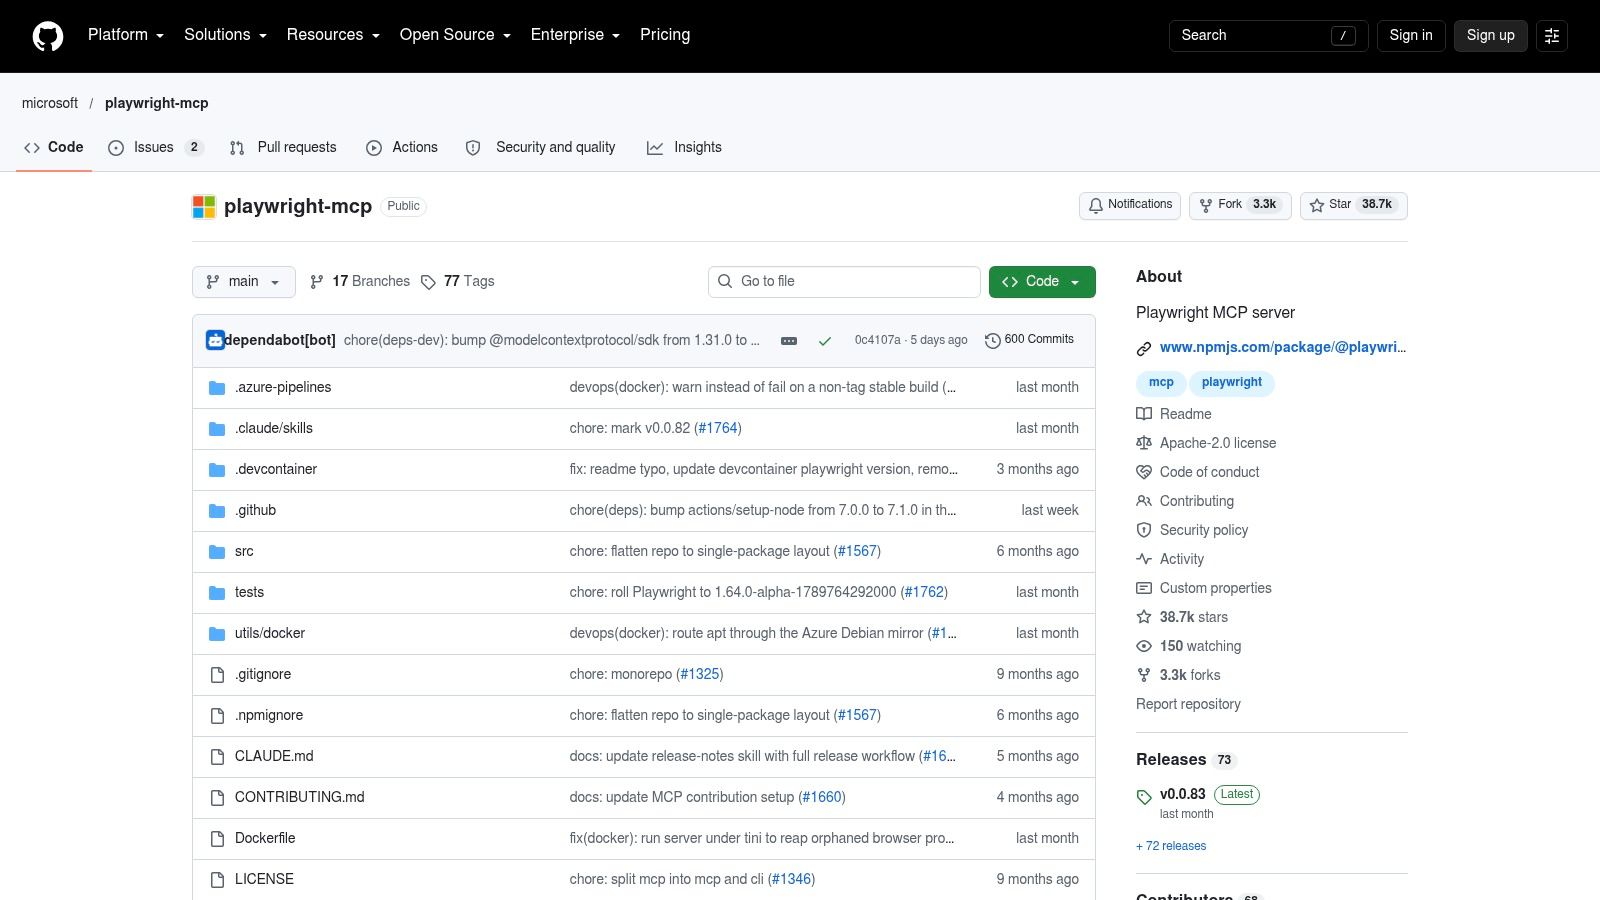Click the Go to file input
1600x900 pixels.
coord(844,282)
